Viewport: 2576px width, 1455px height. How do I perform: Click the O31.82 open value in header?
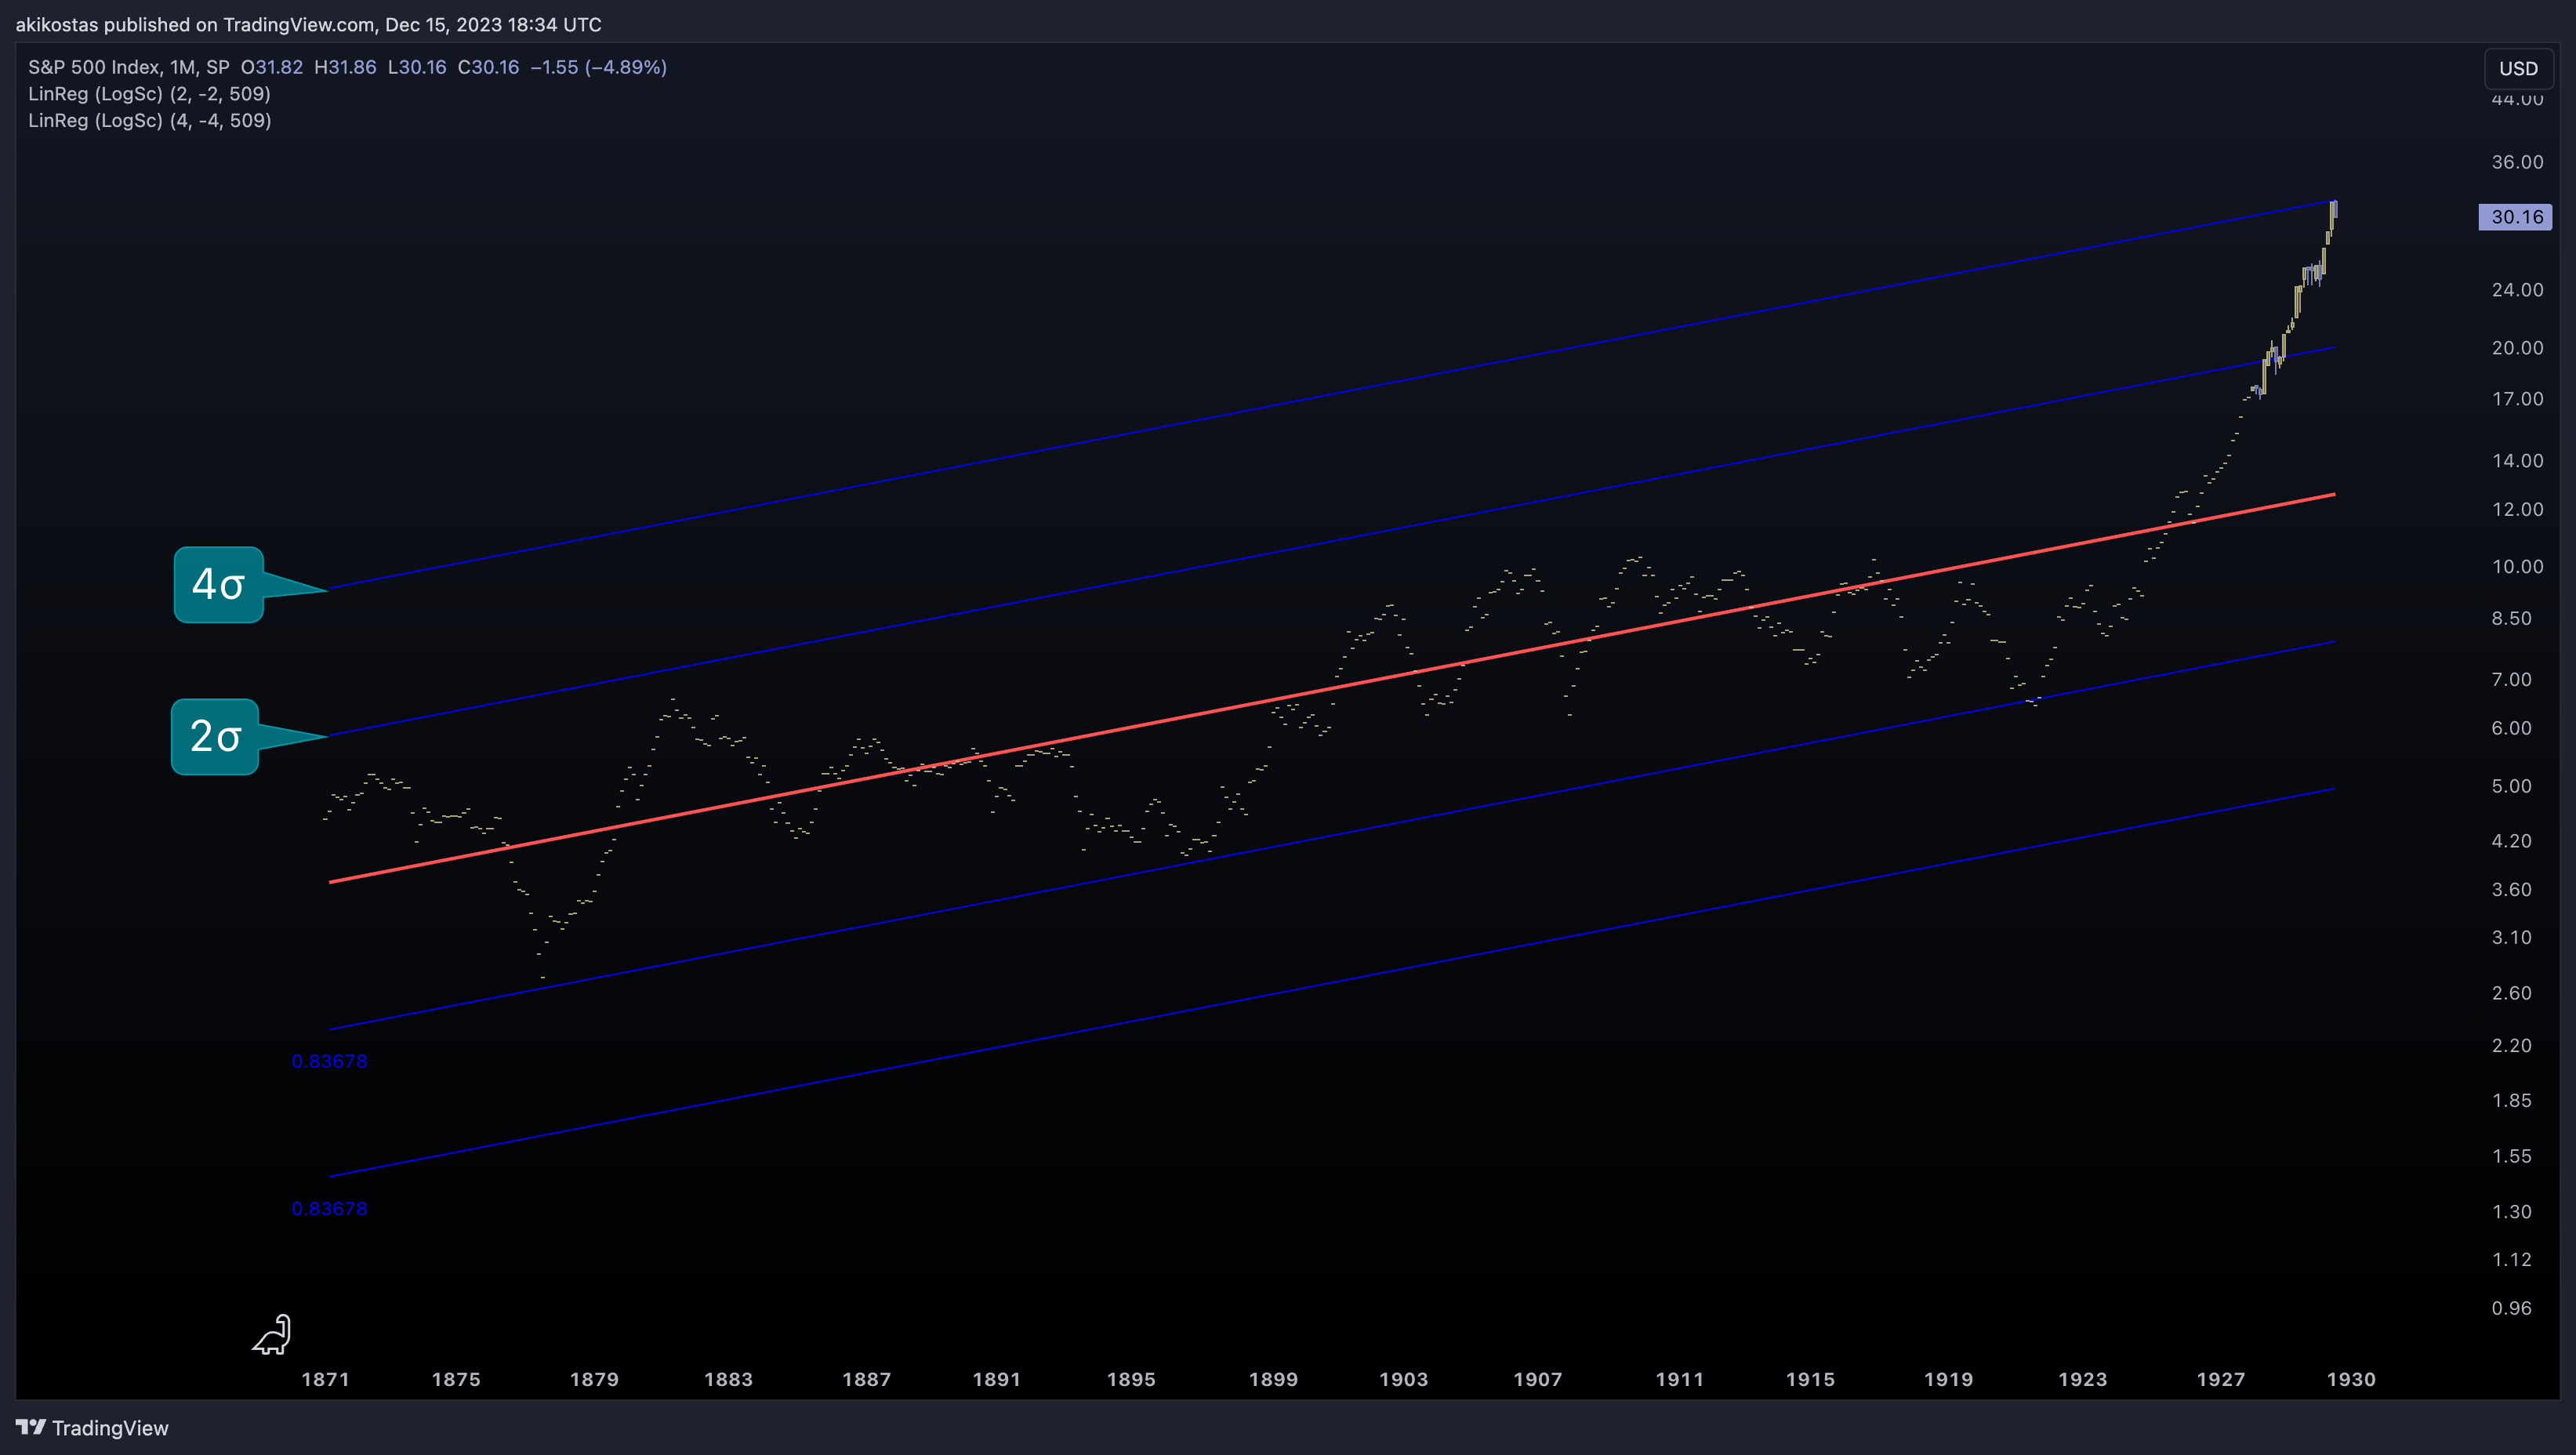point(271,67)
